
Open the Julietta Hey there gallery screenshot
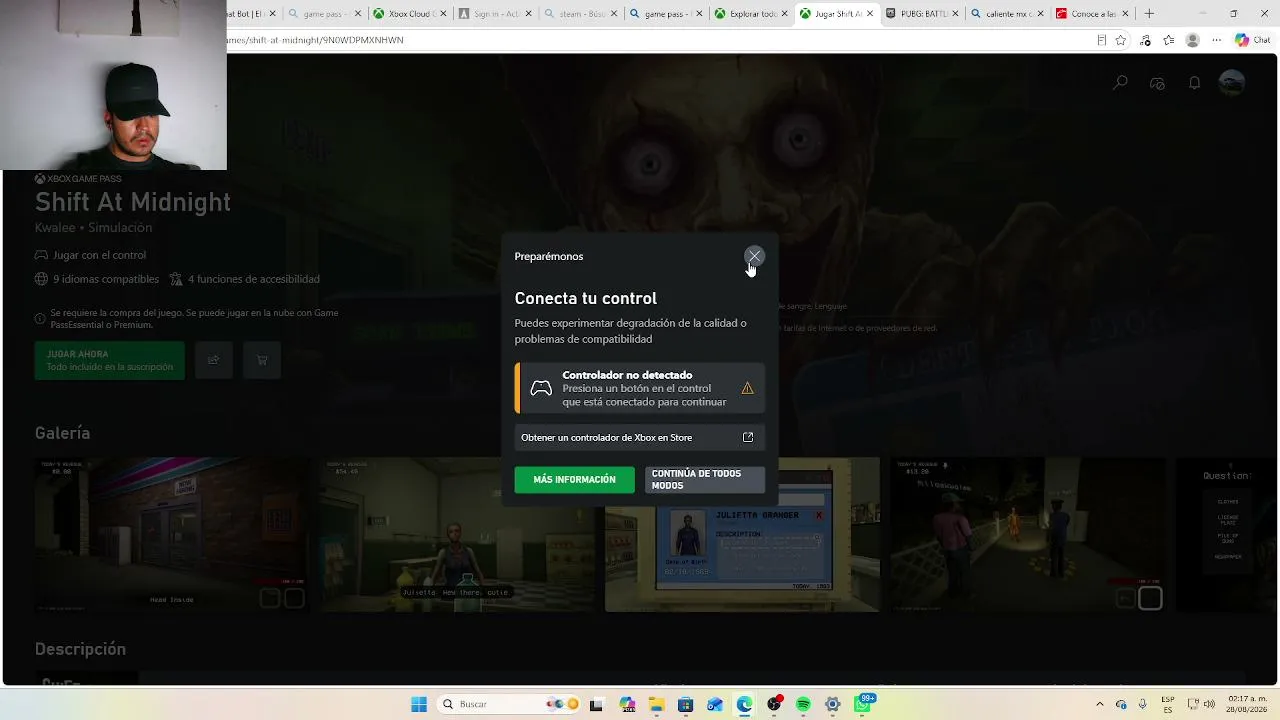click(457, 535)
